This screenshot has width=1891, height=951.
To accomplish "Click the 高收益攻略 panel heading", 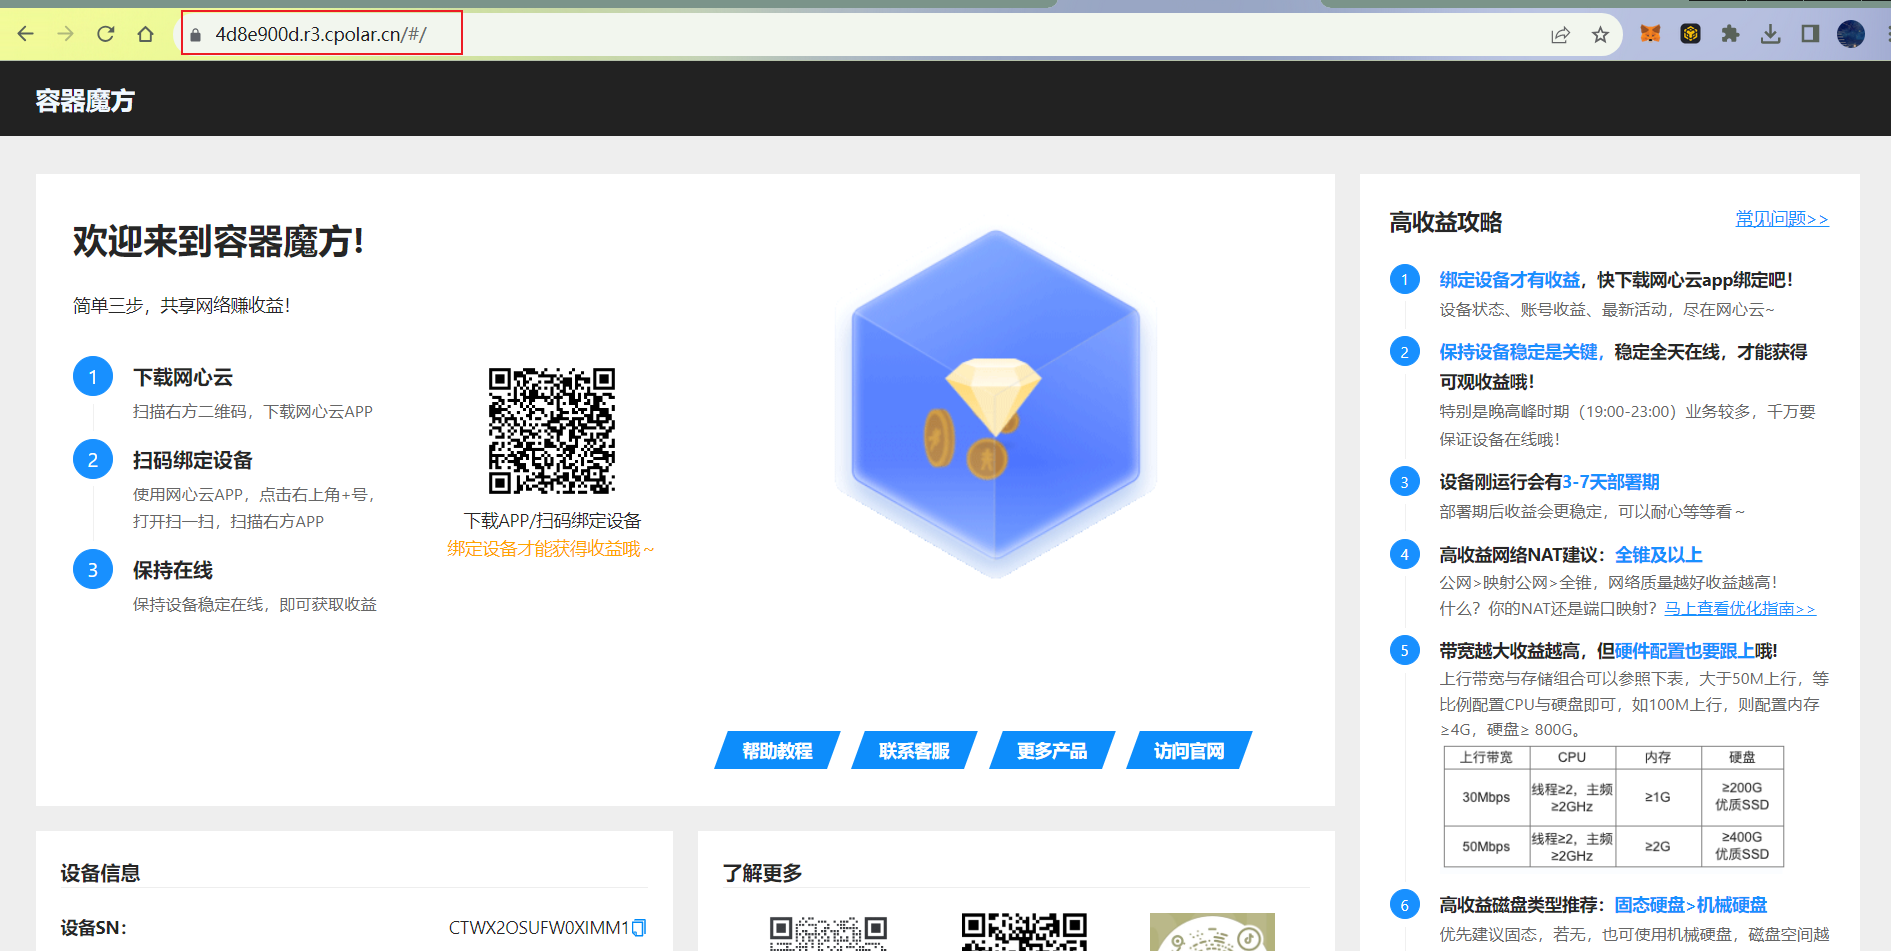I will click(x=1446, y=223).
